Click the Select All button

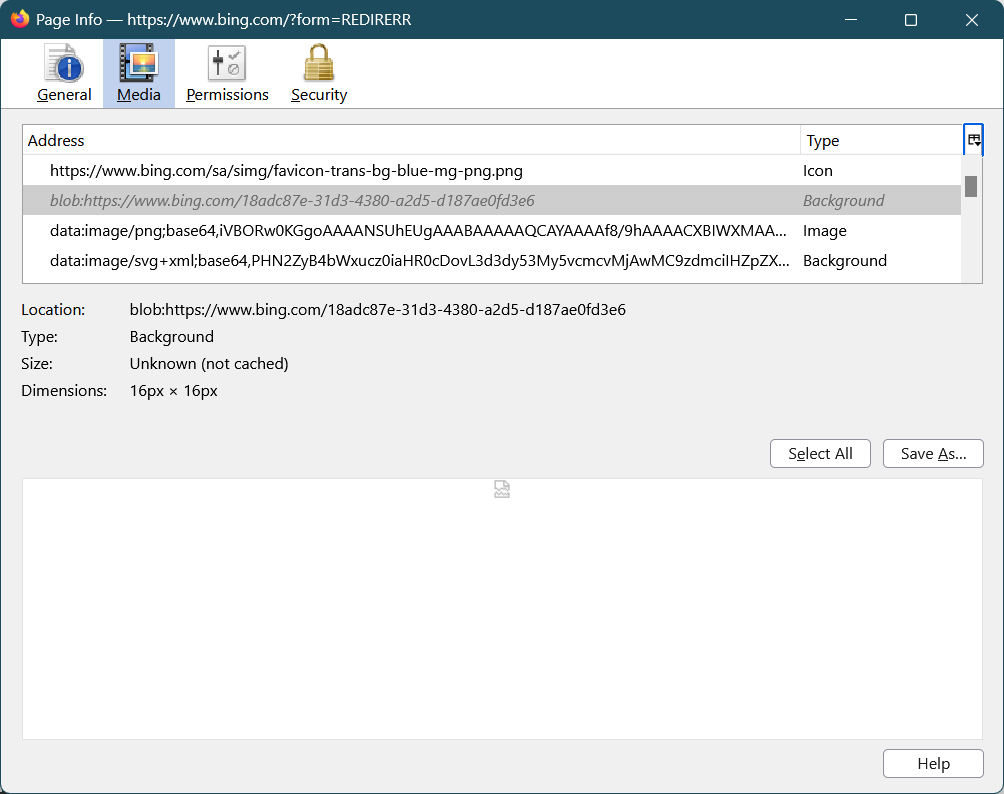[820, 454]
